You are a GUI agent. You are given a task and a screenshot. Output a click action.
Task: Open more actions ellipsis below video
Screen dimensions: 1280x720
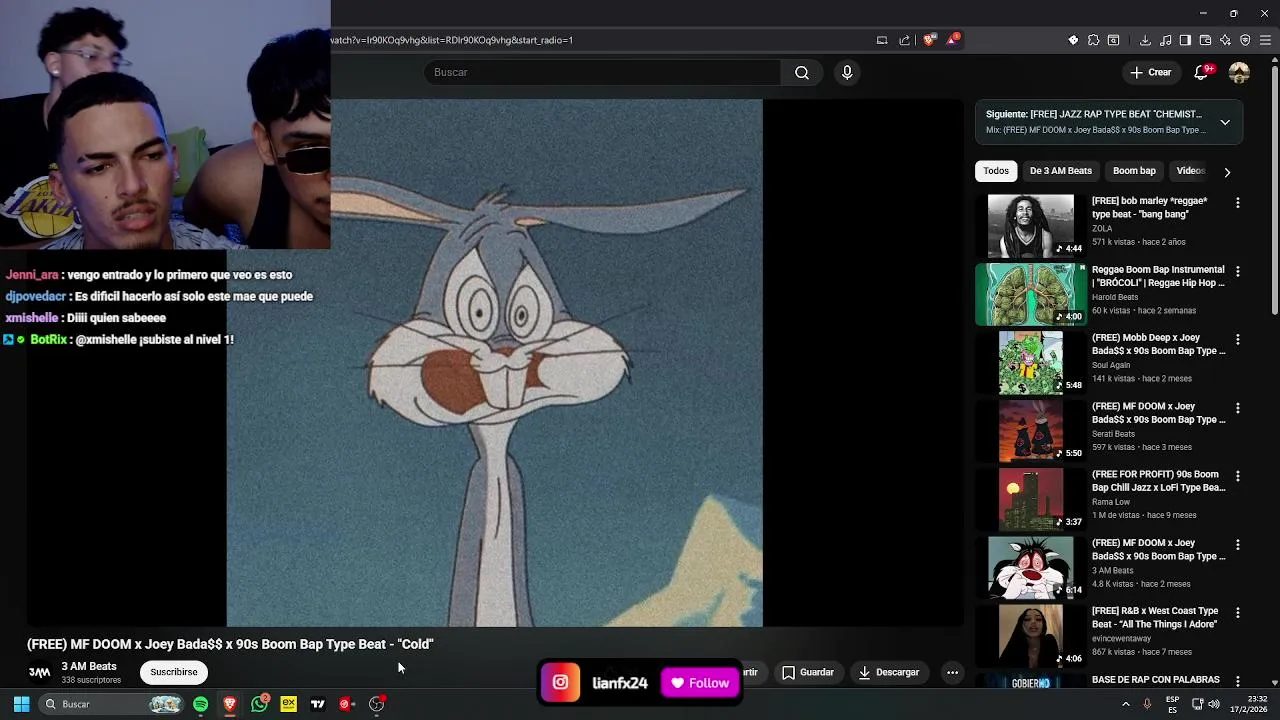952,673
